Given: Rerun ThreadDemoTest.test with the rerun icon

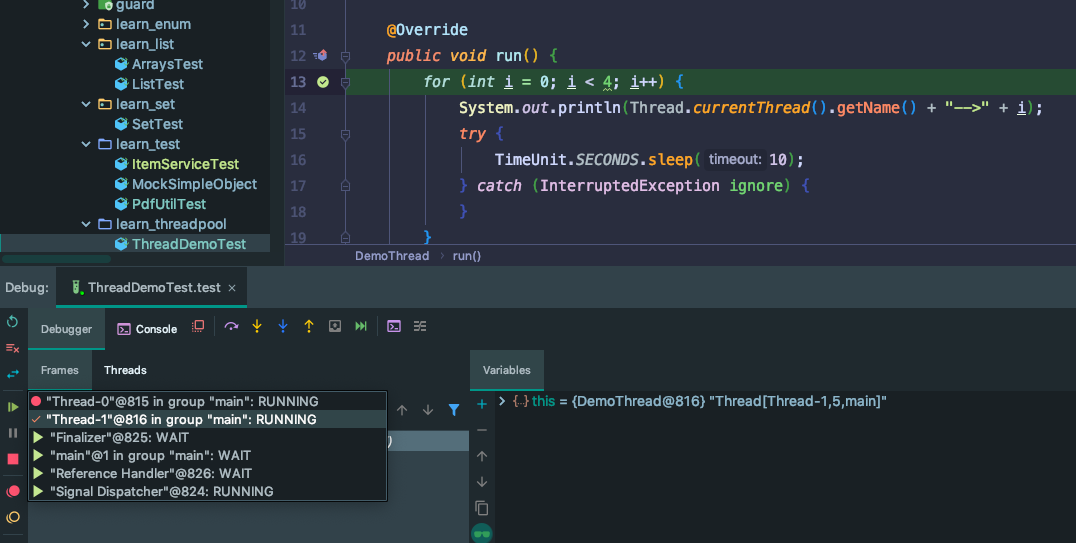Looking at the screenshot, I should pos(12,321).
